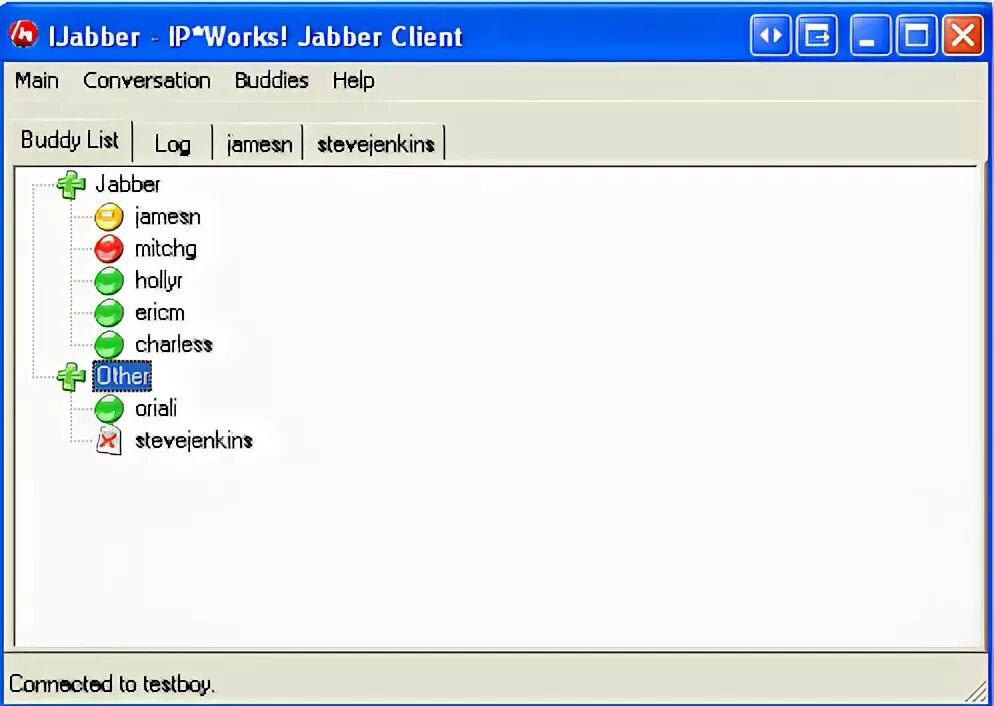Click the 'Connected to testboy.' status text
This screenshot has height=706, width=994.
[x=112, y=684]
